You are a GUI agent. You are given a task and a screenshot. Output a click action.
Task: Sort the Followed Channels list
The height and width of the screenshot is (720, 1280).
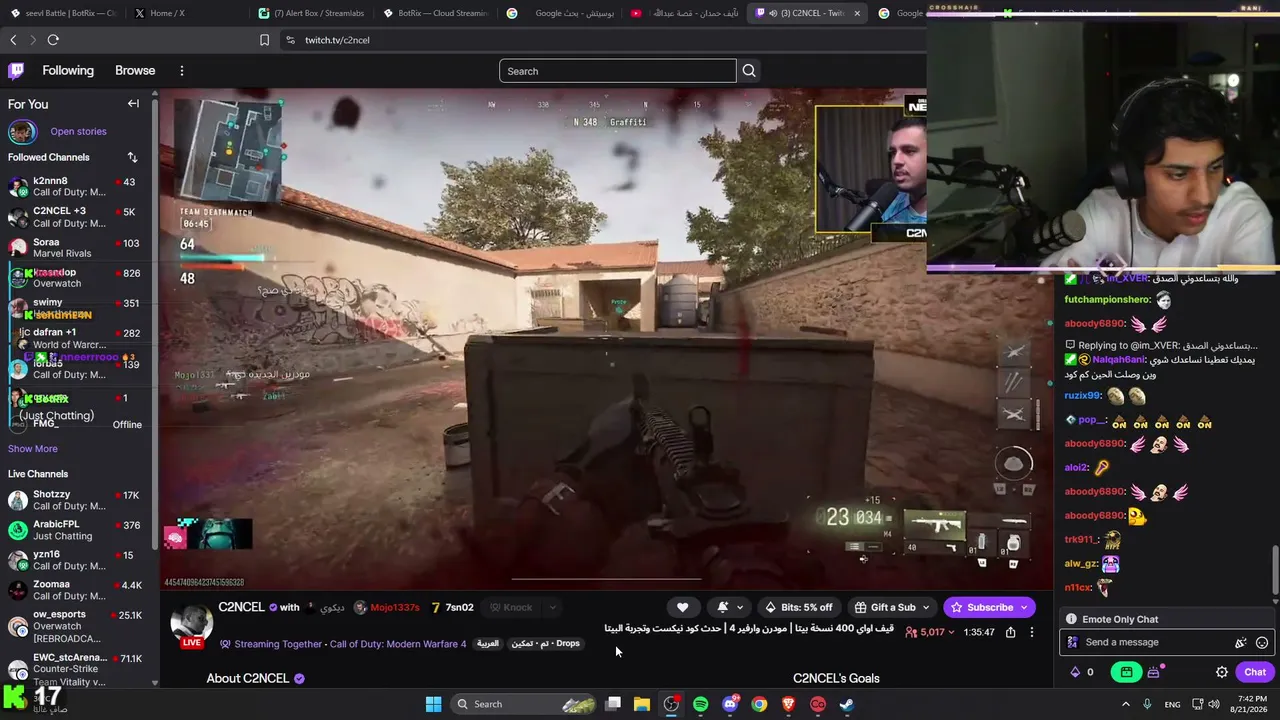tap(132, 157)
